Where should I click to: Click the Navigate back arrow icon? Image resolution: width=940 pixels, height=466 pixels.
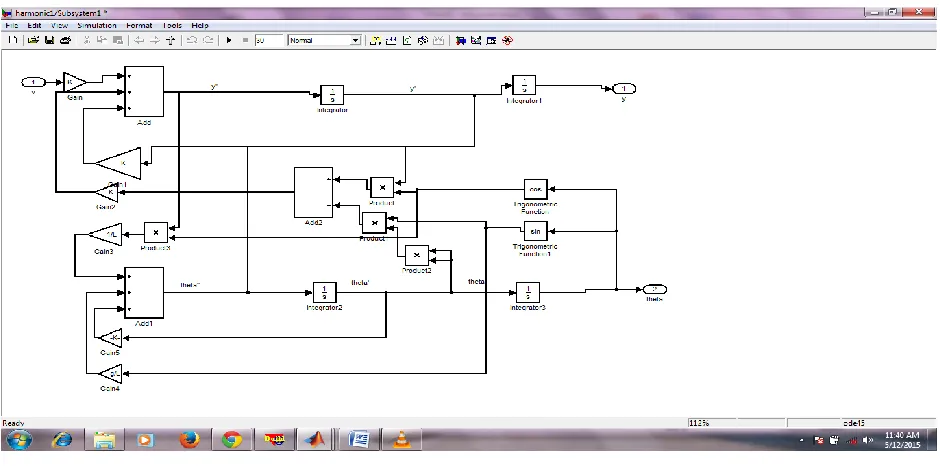click(x=139, y=40)
